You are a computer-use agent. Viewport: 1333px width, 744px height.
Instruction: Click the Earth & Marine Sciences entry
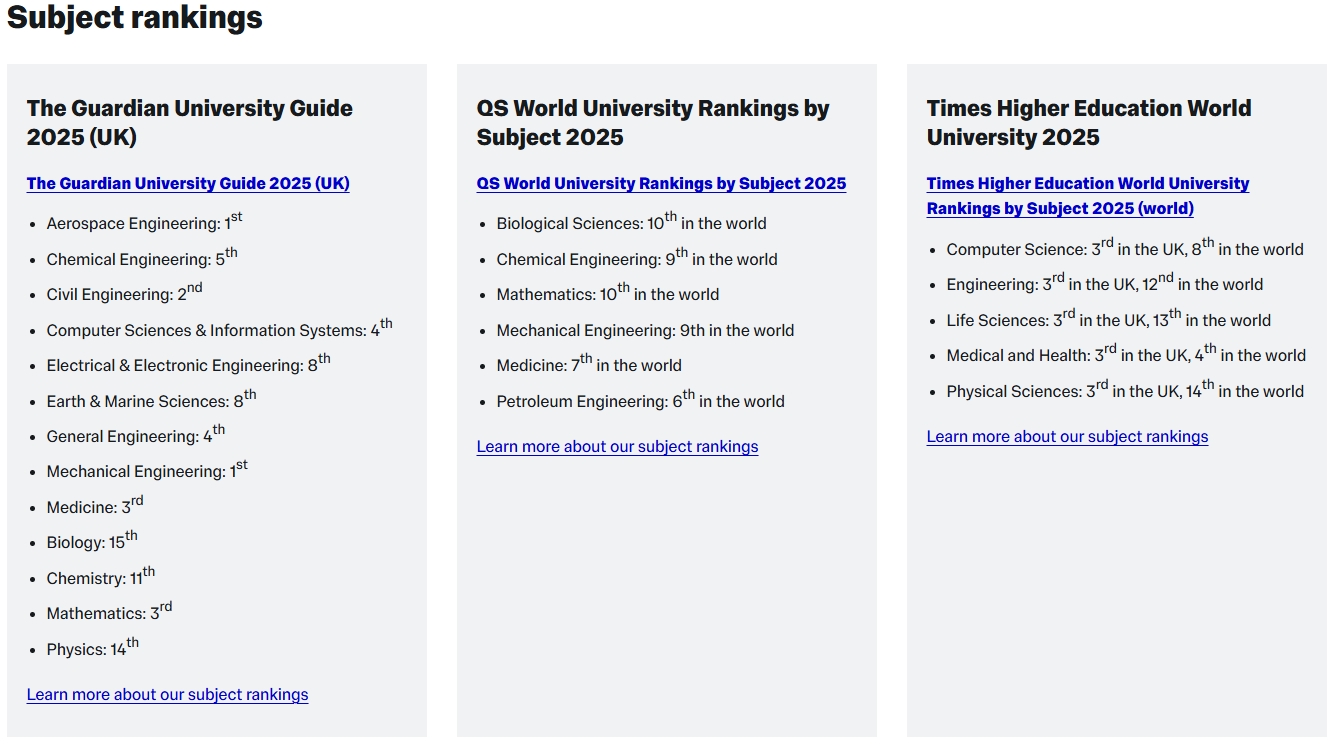pos(151,400)
